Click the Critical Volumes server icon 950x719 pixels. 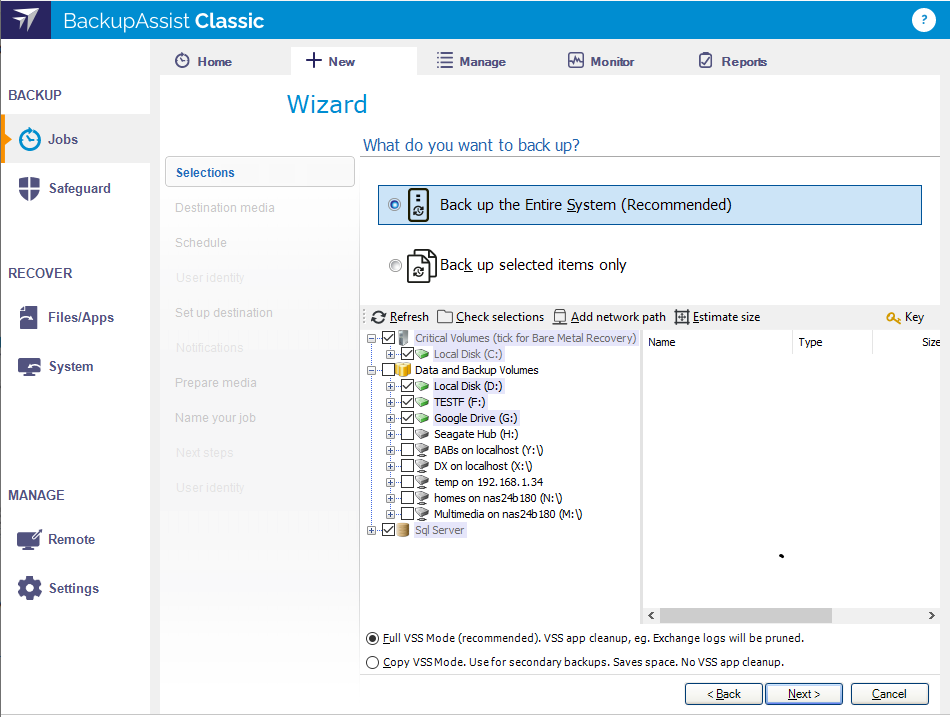point(403,338)
